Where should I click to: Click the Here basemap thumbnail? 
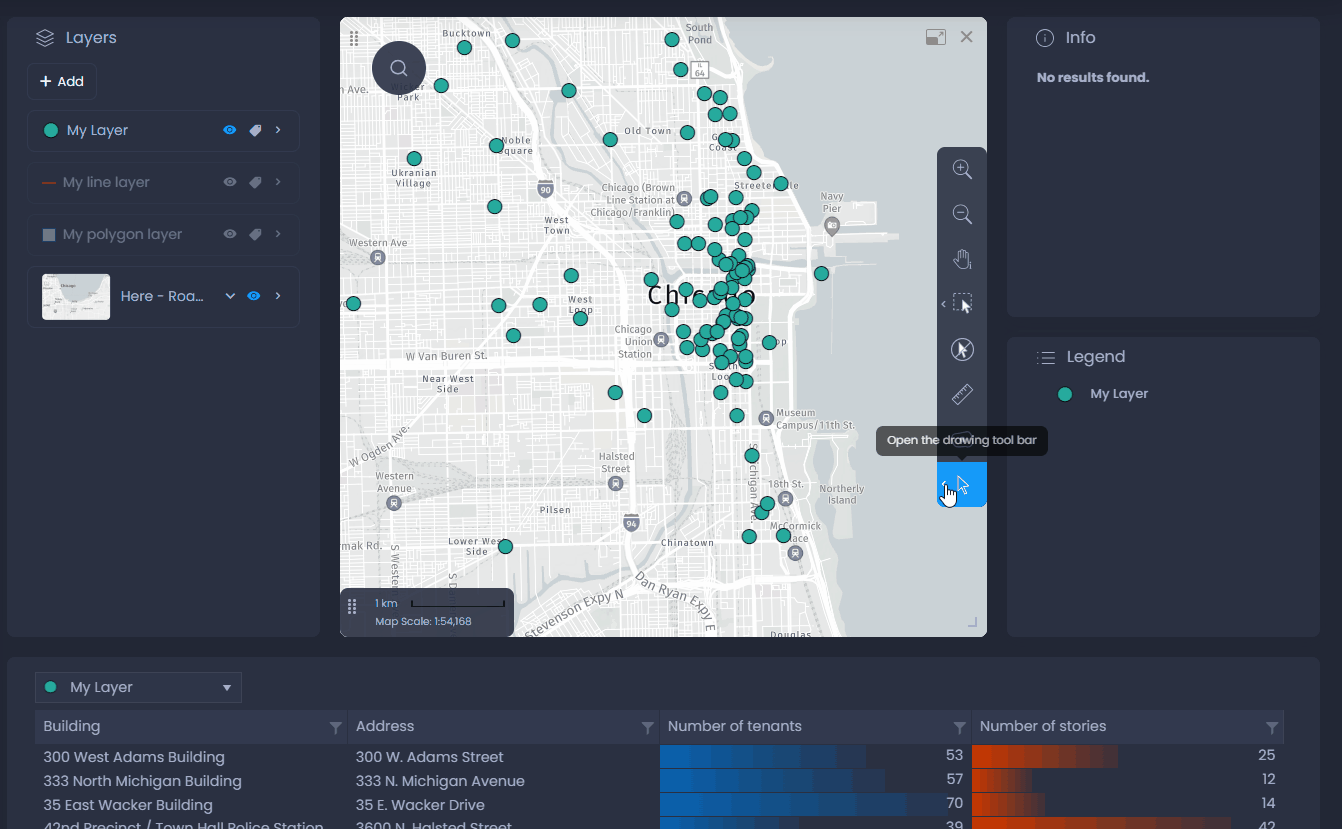click(x=76, y=297)
